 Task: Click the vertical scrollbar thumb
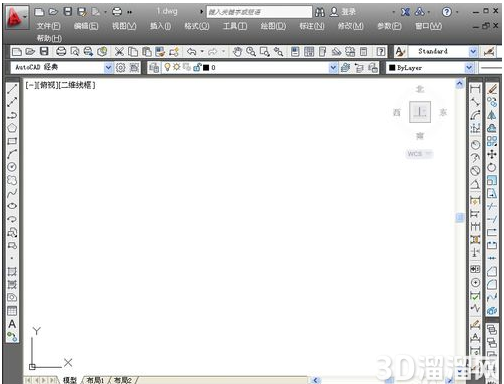coord(460,218)
